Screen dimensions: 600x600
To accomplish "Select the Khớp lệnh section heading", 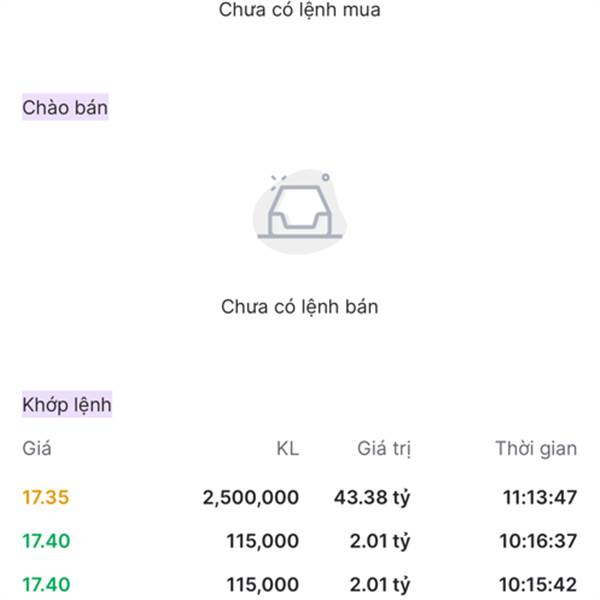I will 67,405.
